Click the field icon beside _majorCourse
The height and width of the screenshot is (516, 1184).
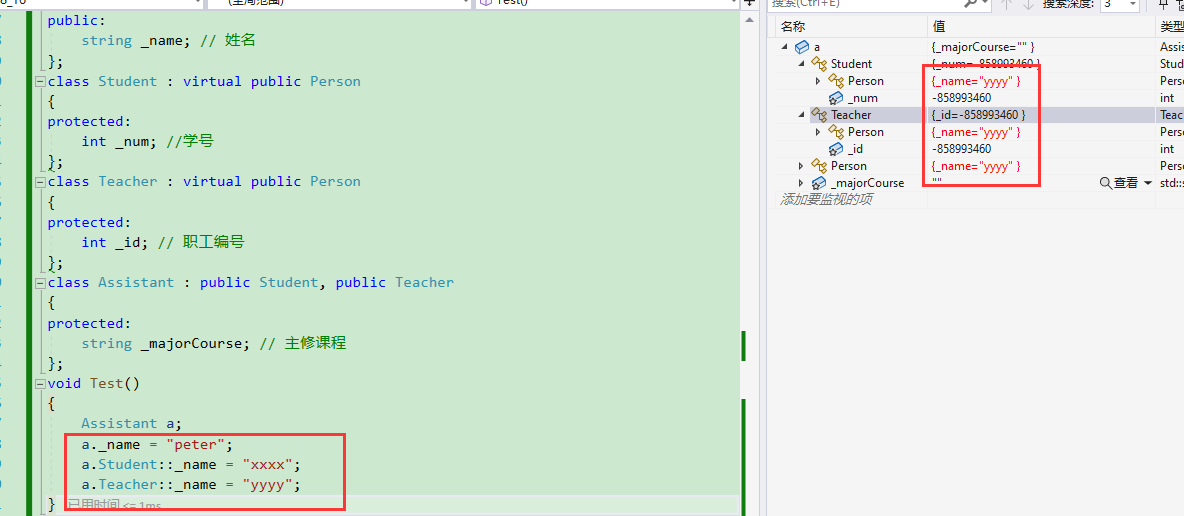pos(819,183)
